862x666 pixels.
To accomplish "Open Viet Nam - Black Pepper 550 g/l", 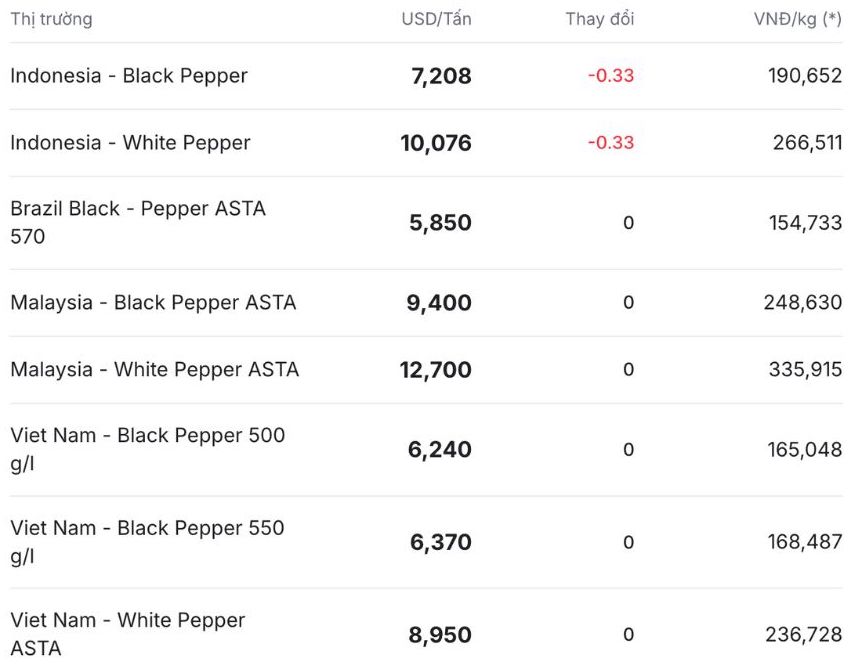I will tap(426, 542).
